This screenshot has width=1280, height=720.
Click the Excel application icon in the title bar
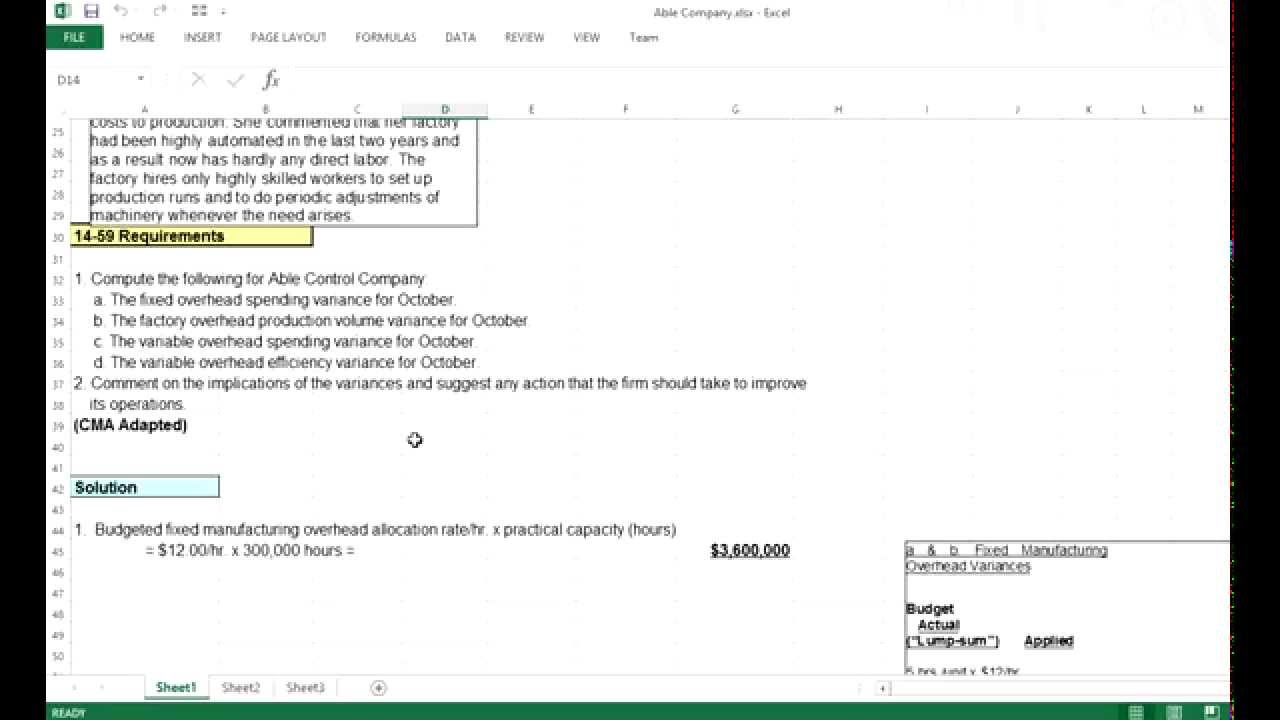pos(62,11)
